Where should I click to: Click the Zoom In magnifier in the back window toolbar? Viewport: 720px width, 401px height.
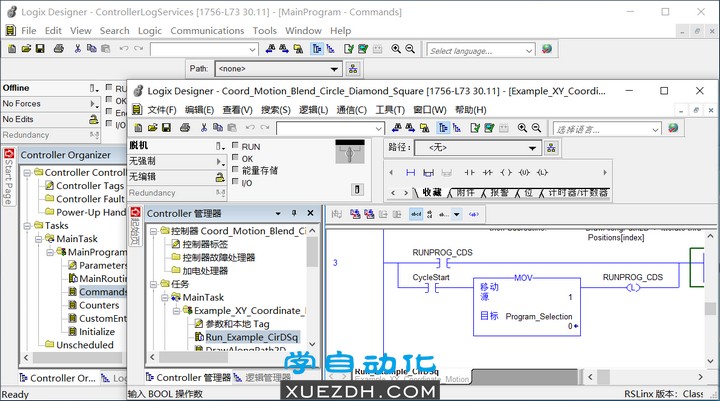pos(396,49)
